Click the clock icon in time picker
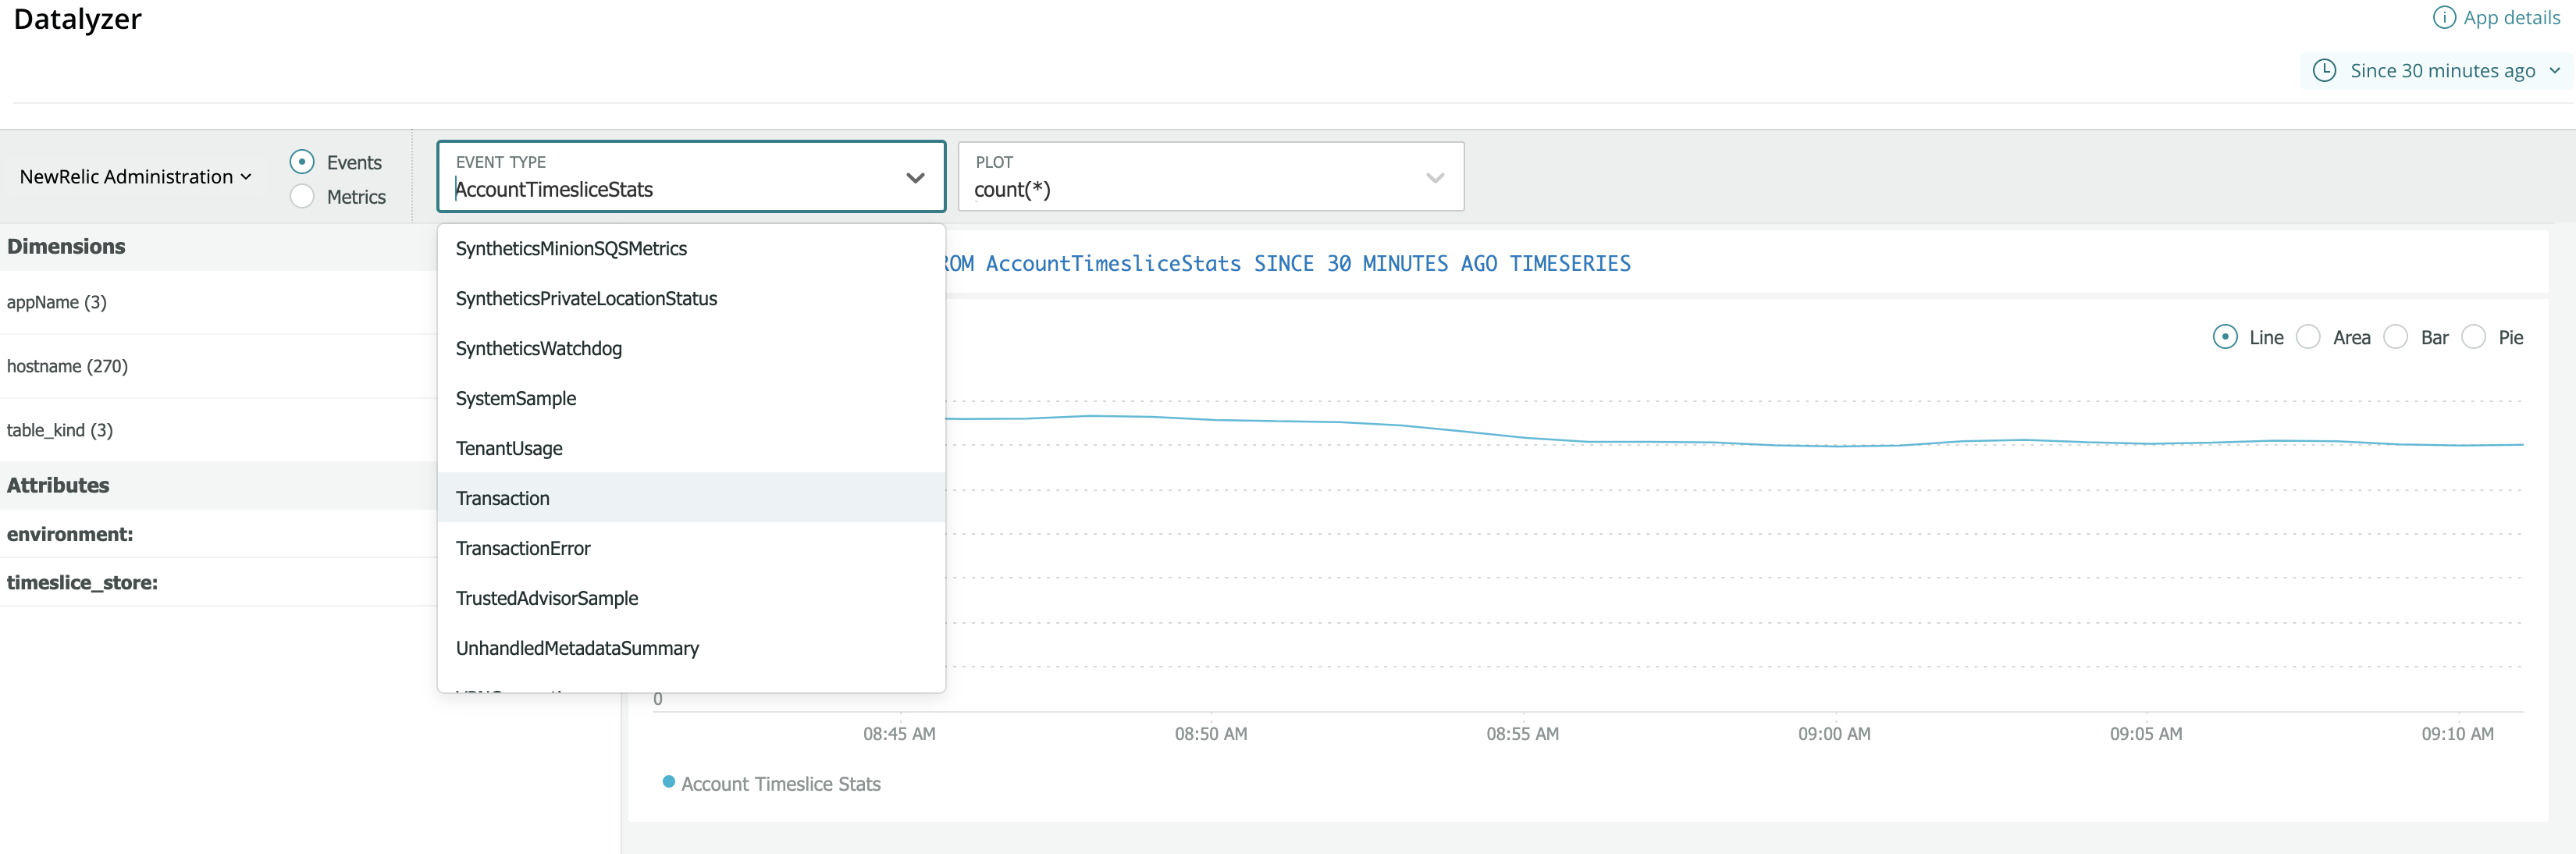Image resolution: width=2576 pixels, height=854 pixels. pos(2325,70)
